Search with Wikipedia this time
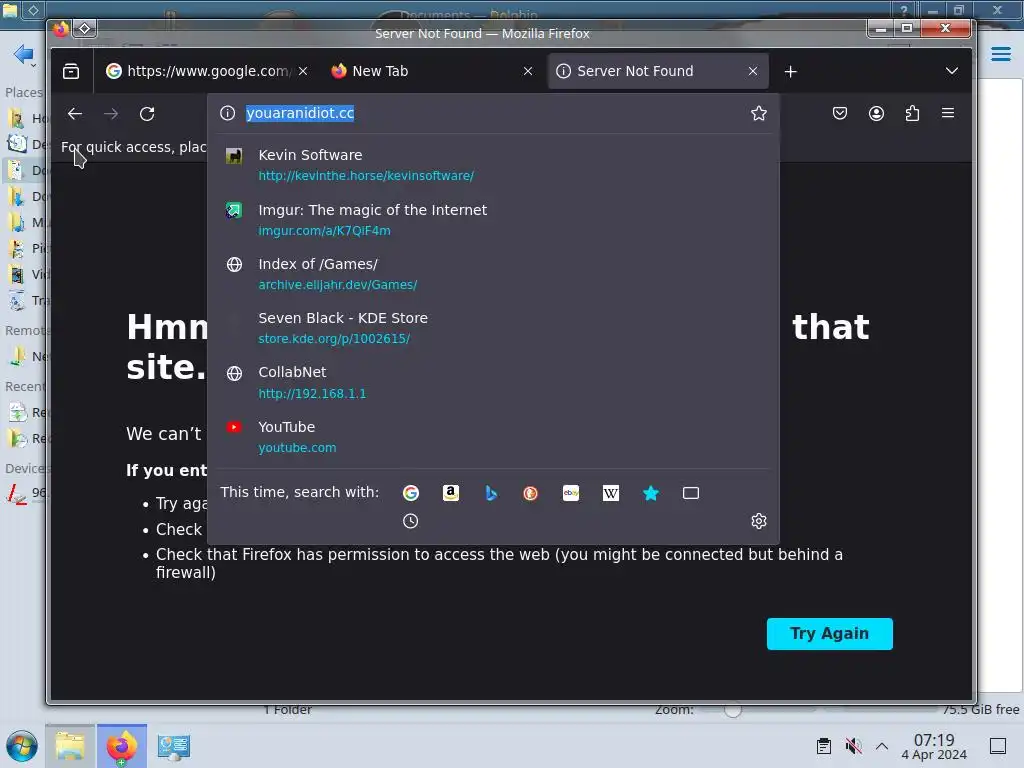Screen dimensions: 1024x768 click(611, 493)
